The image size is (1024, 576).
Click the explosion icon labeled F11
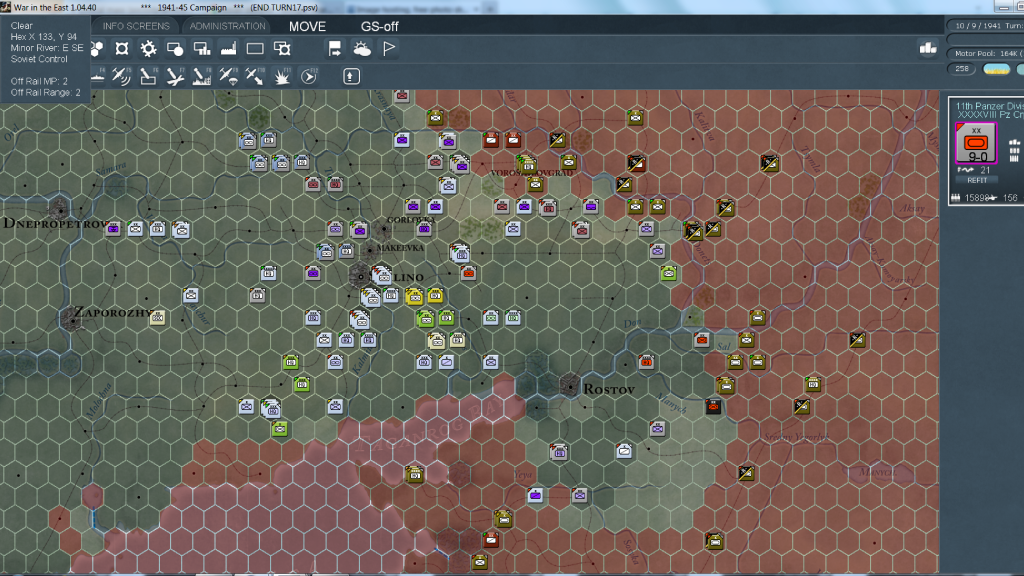pyautogui.click(x=282, y=75)
